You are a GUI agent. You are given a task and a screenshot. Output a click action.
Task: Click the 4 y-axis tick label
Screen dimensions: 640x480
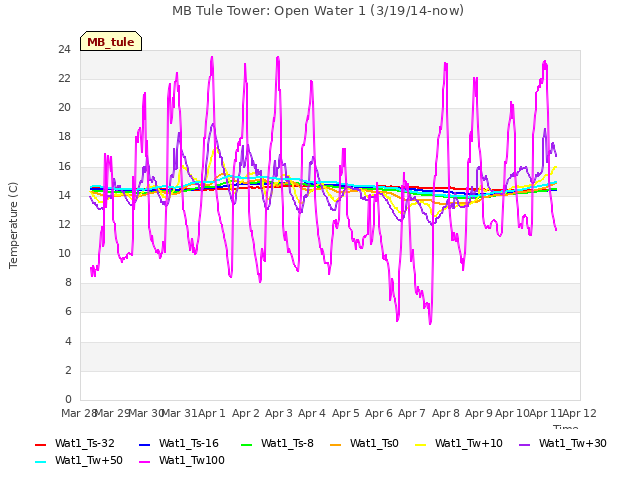(68, 341)
